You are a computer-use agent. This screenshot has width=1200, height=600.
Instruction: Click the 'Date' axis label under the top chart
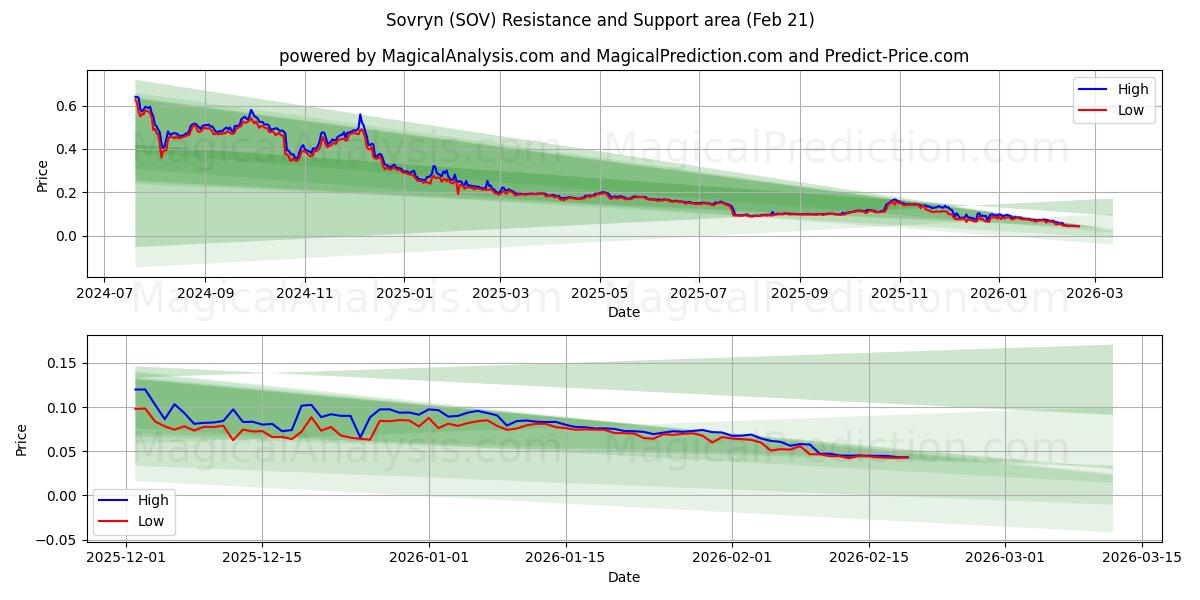624,313
